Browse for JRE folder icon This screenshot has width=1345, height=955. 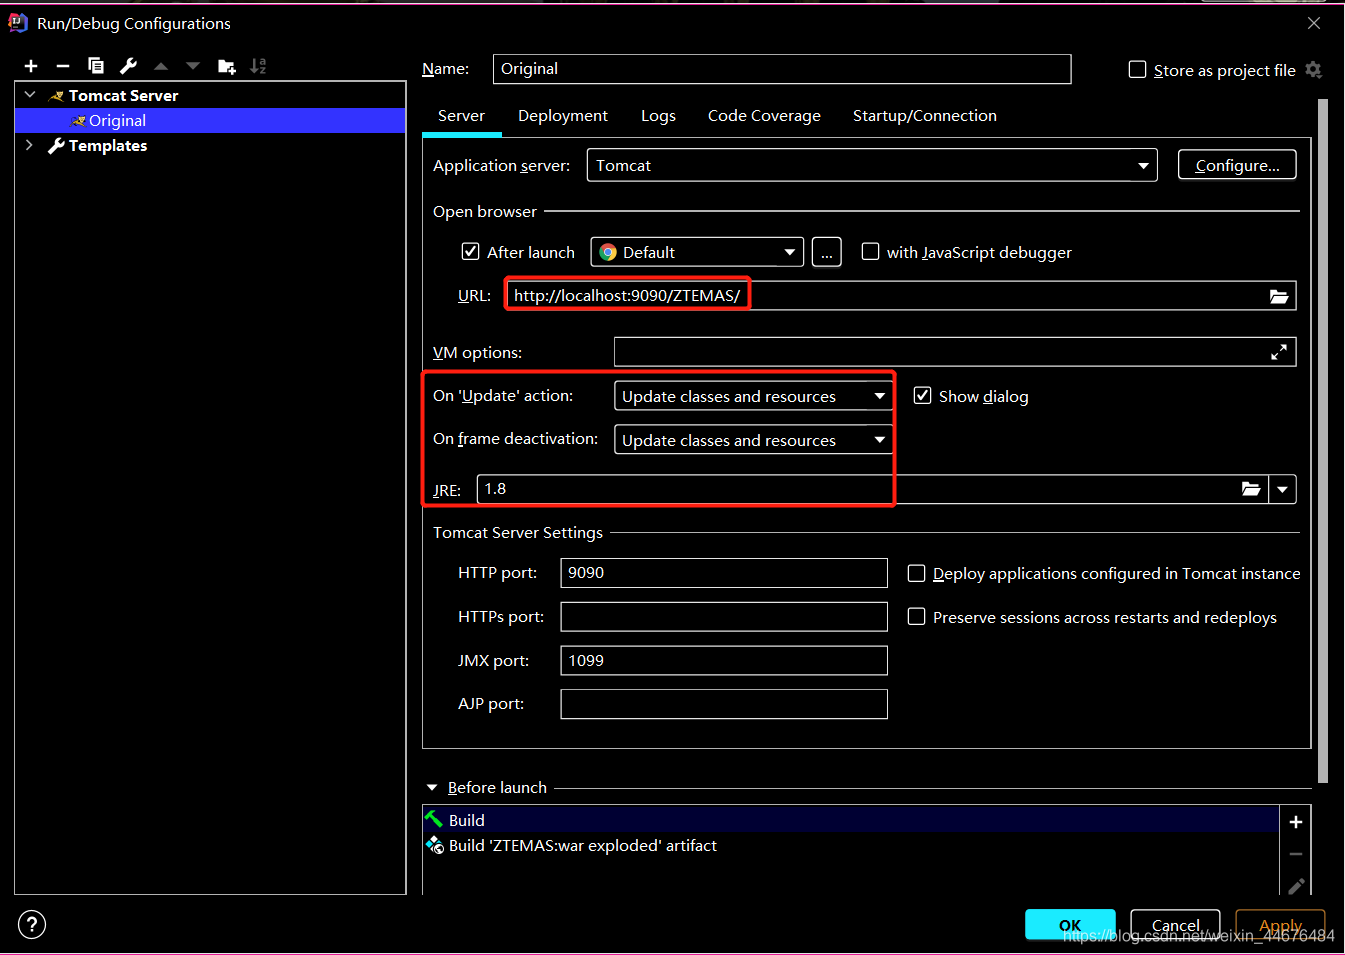(x=1251, y=489)
